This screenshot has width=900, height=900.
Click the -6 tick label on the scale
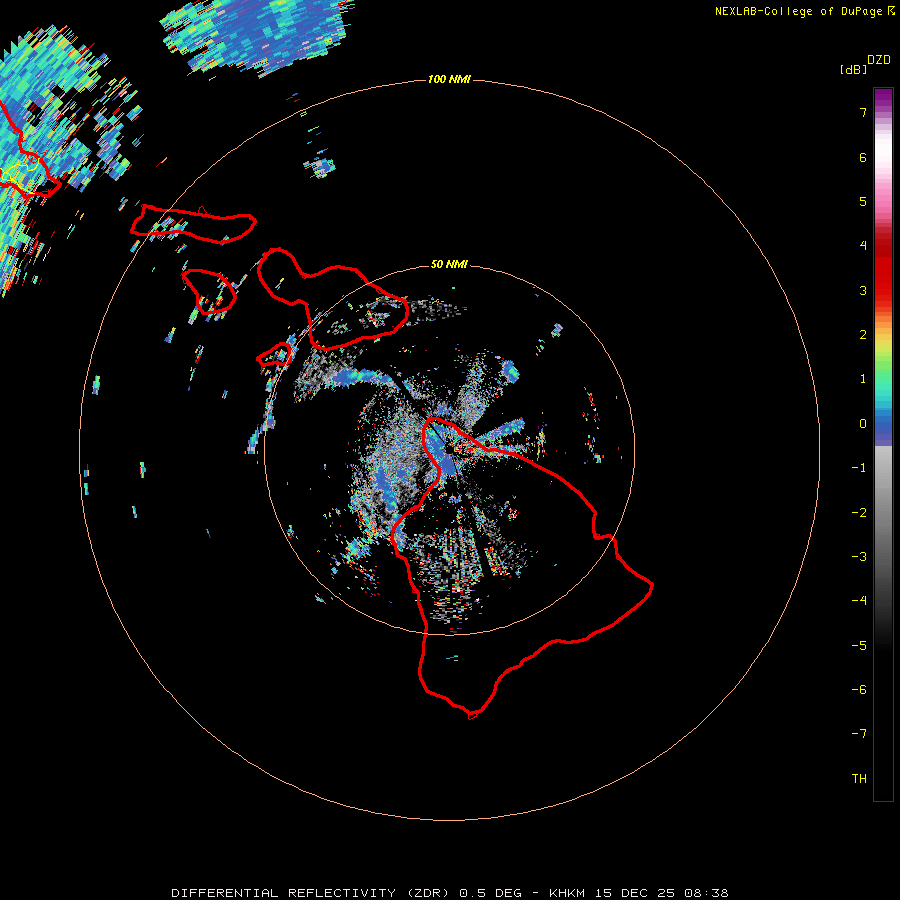coord(859,689)
